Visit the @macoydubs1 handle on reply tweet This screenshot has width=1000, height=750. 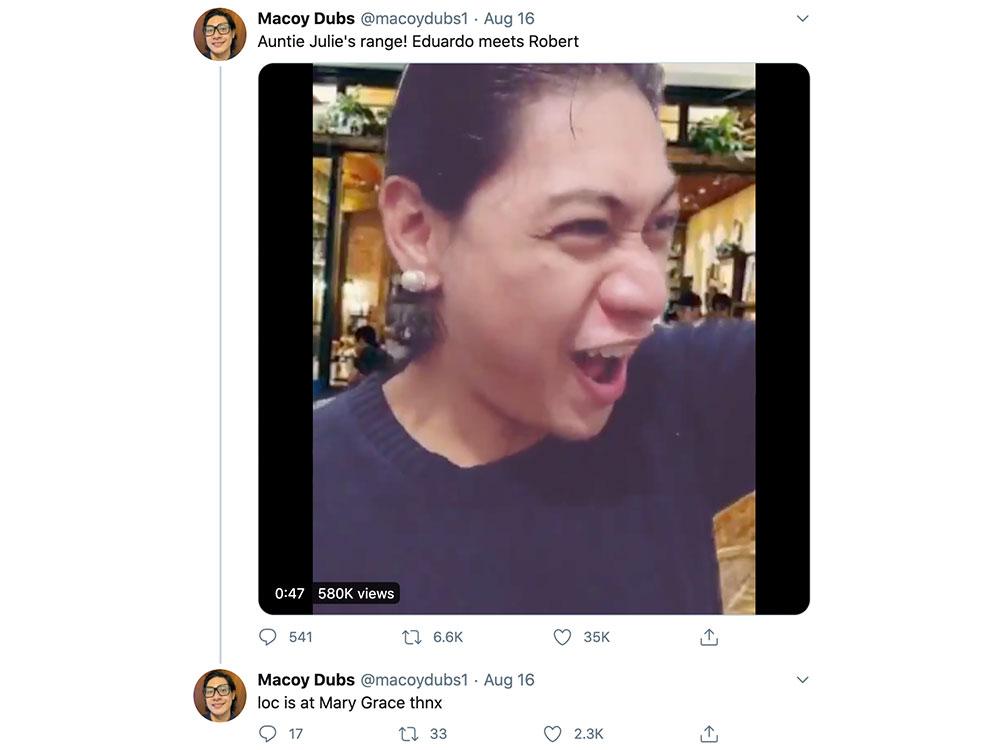(413, 680)
